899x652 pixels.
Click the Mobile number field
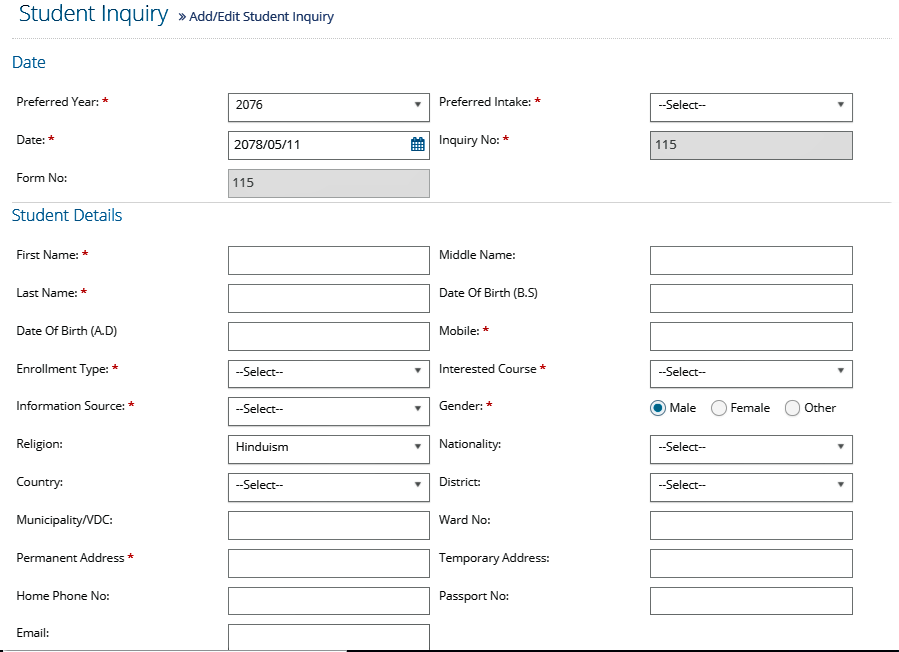(x=751, y=336)
